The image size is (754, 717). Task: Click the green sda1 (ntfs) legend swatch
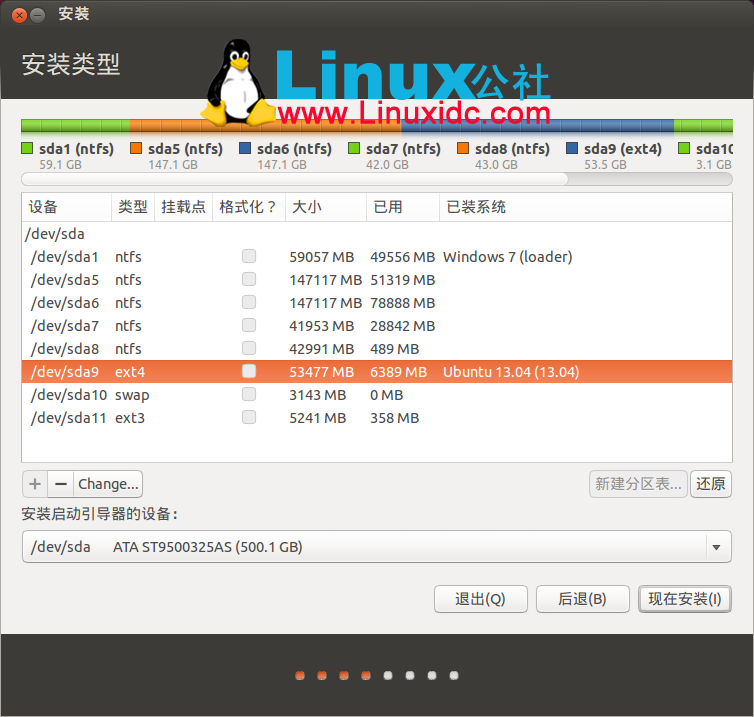[x=27, y=148]
